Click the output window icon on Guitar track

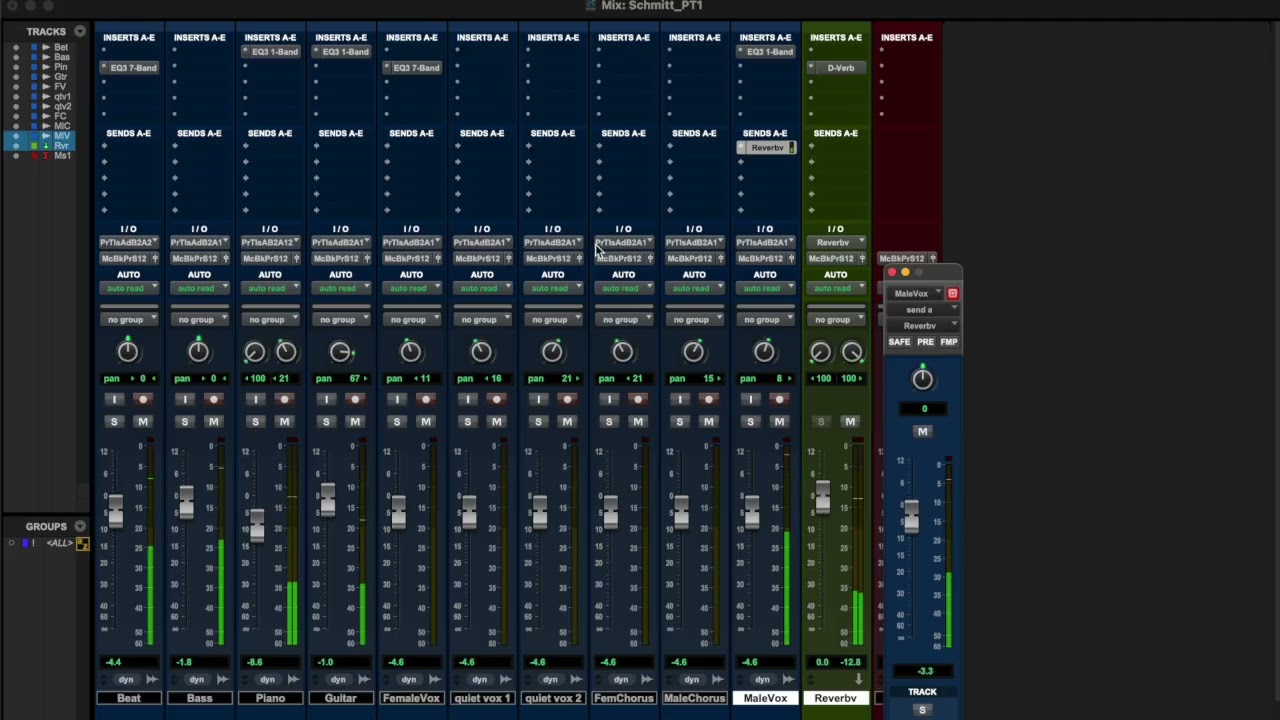point(364,680)
